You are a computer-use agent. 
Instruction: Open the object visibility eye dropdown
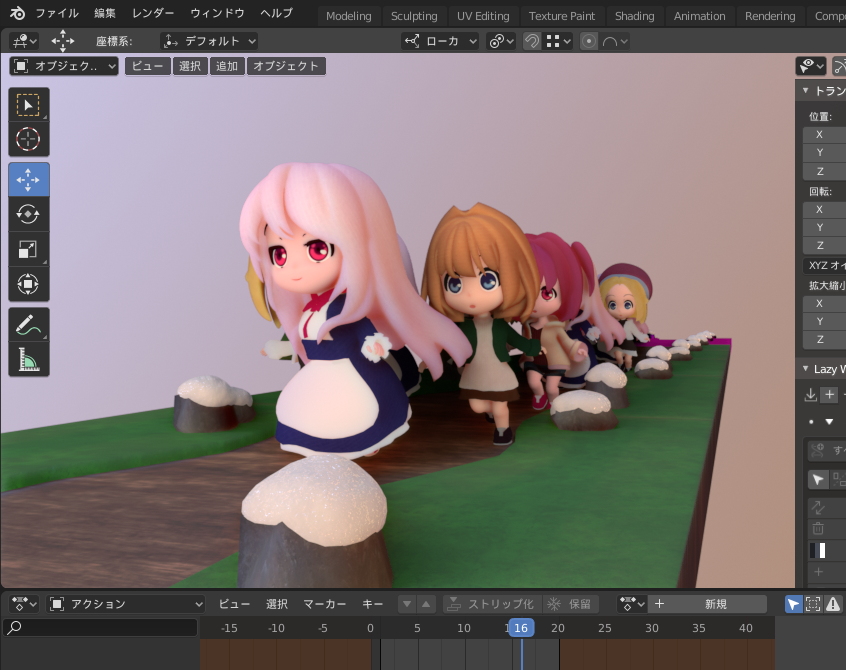pos(811,66)
